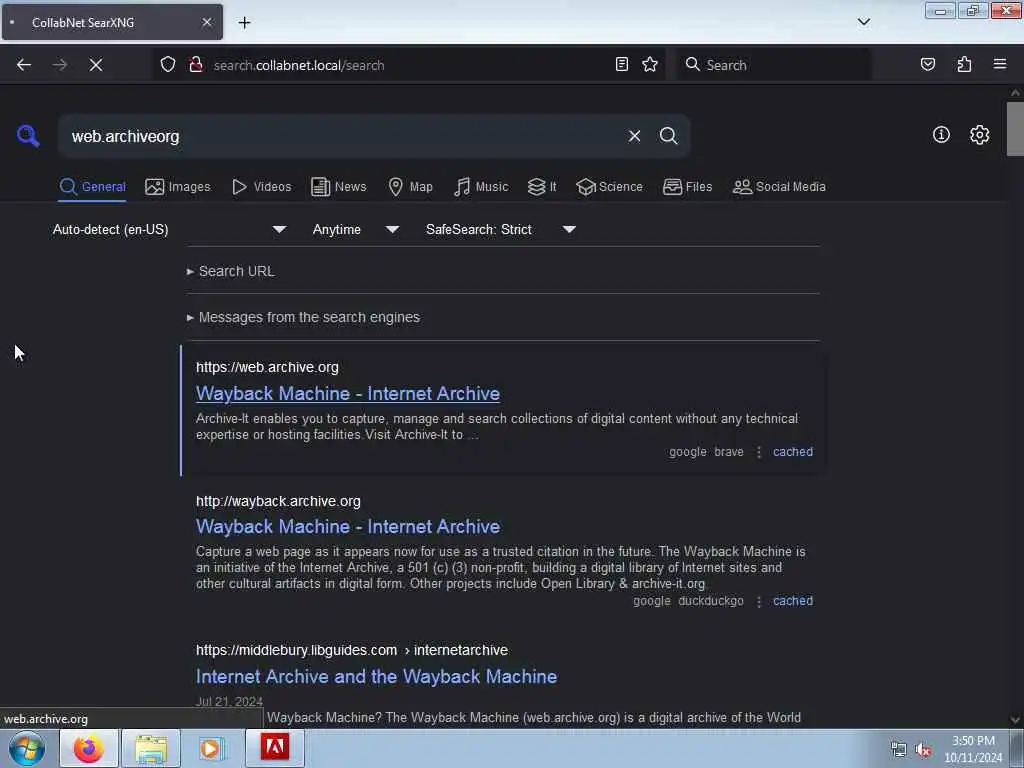Open the first Wayback Machine - Internet Archive link

click(348, 394)
